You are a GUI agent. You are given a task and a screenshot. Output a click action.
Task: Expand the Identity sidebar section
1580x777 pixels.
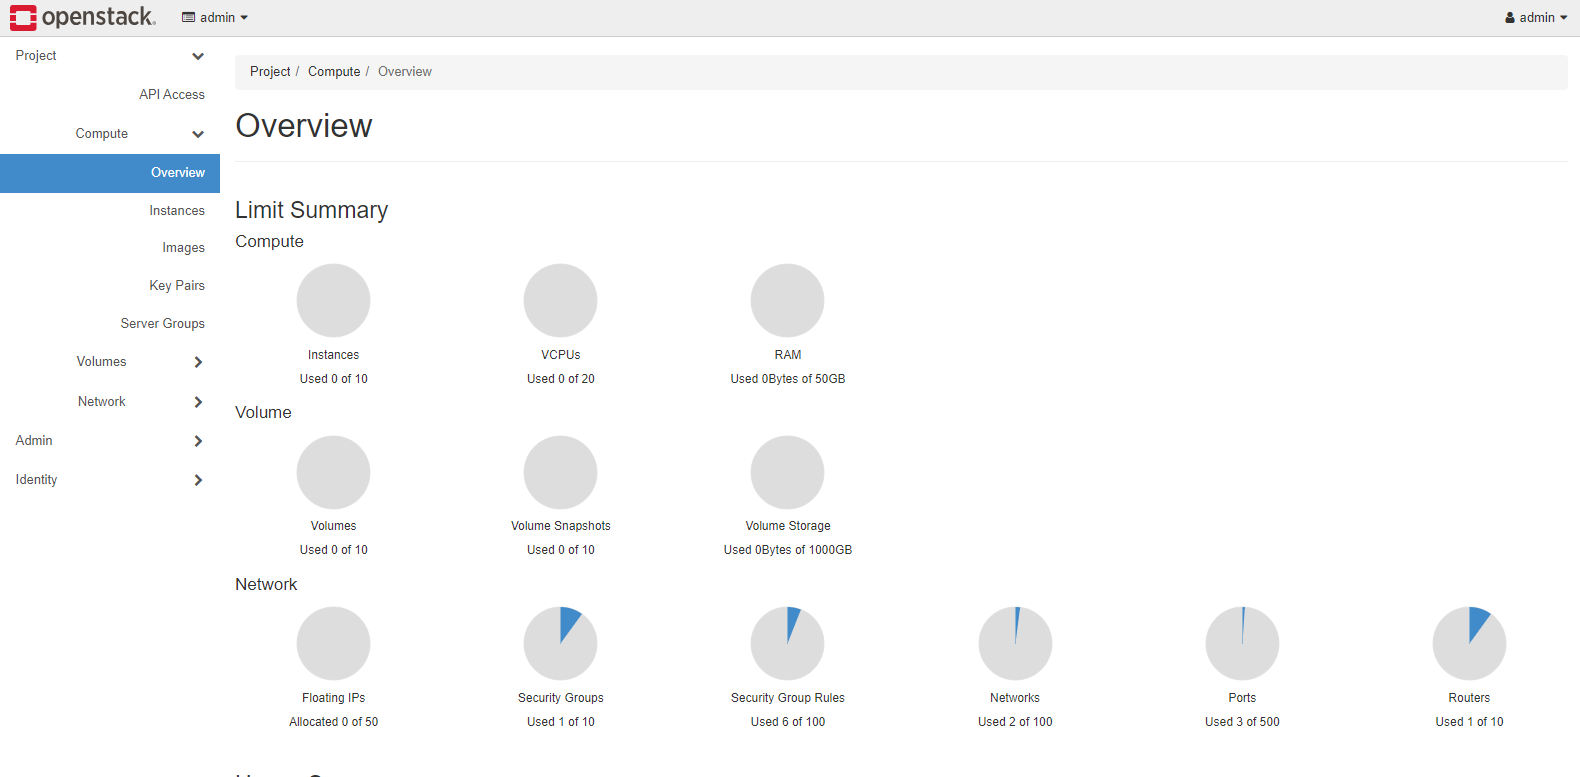tap(110, 480)
